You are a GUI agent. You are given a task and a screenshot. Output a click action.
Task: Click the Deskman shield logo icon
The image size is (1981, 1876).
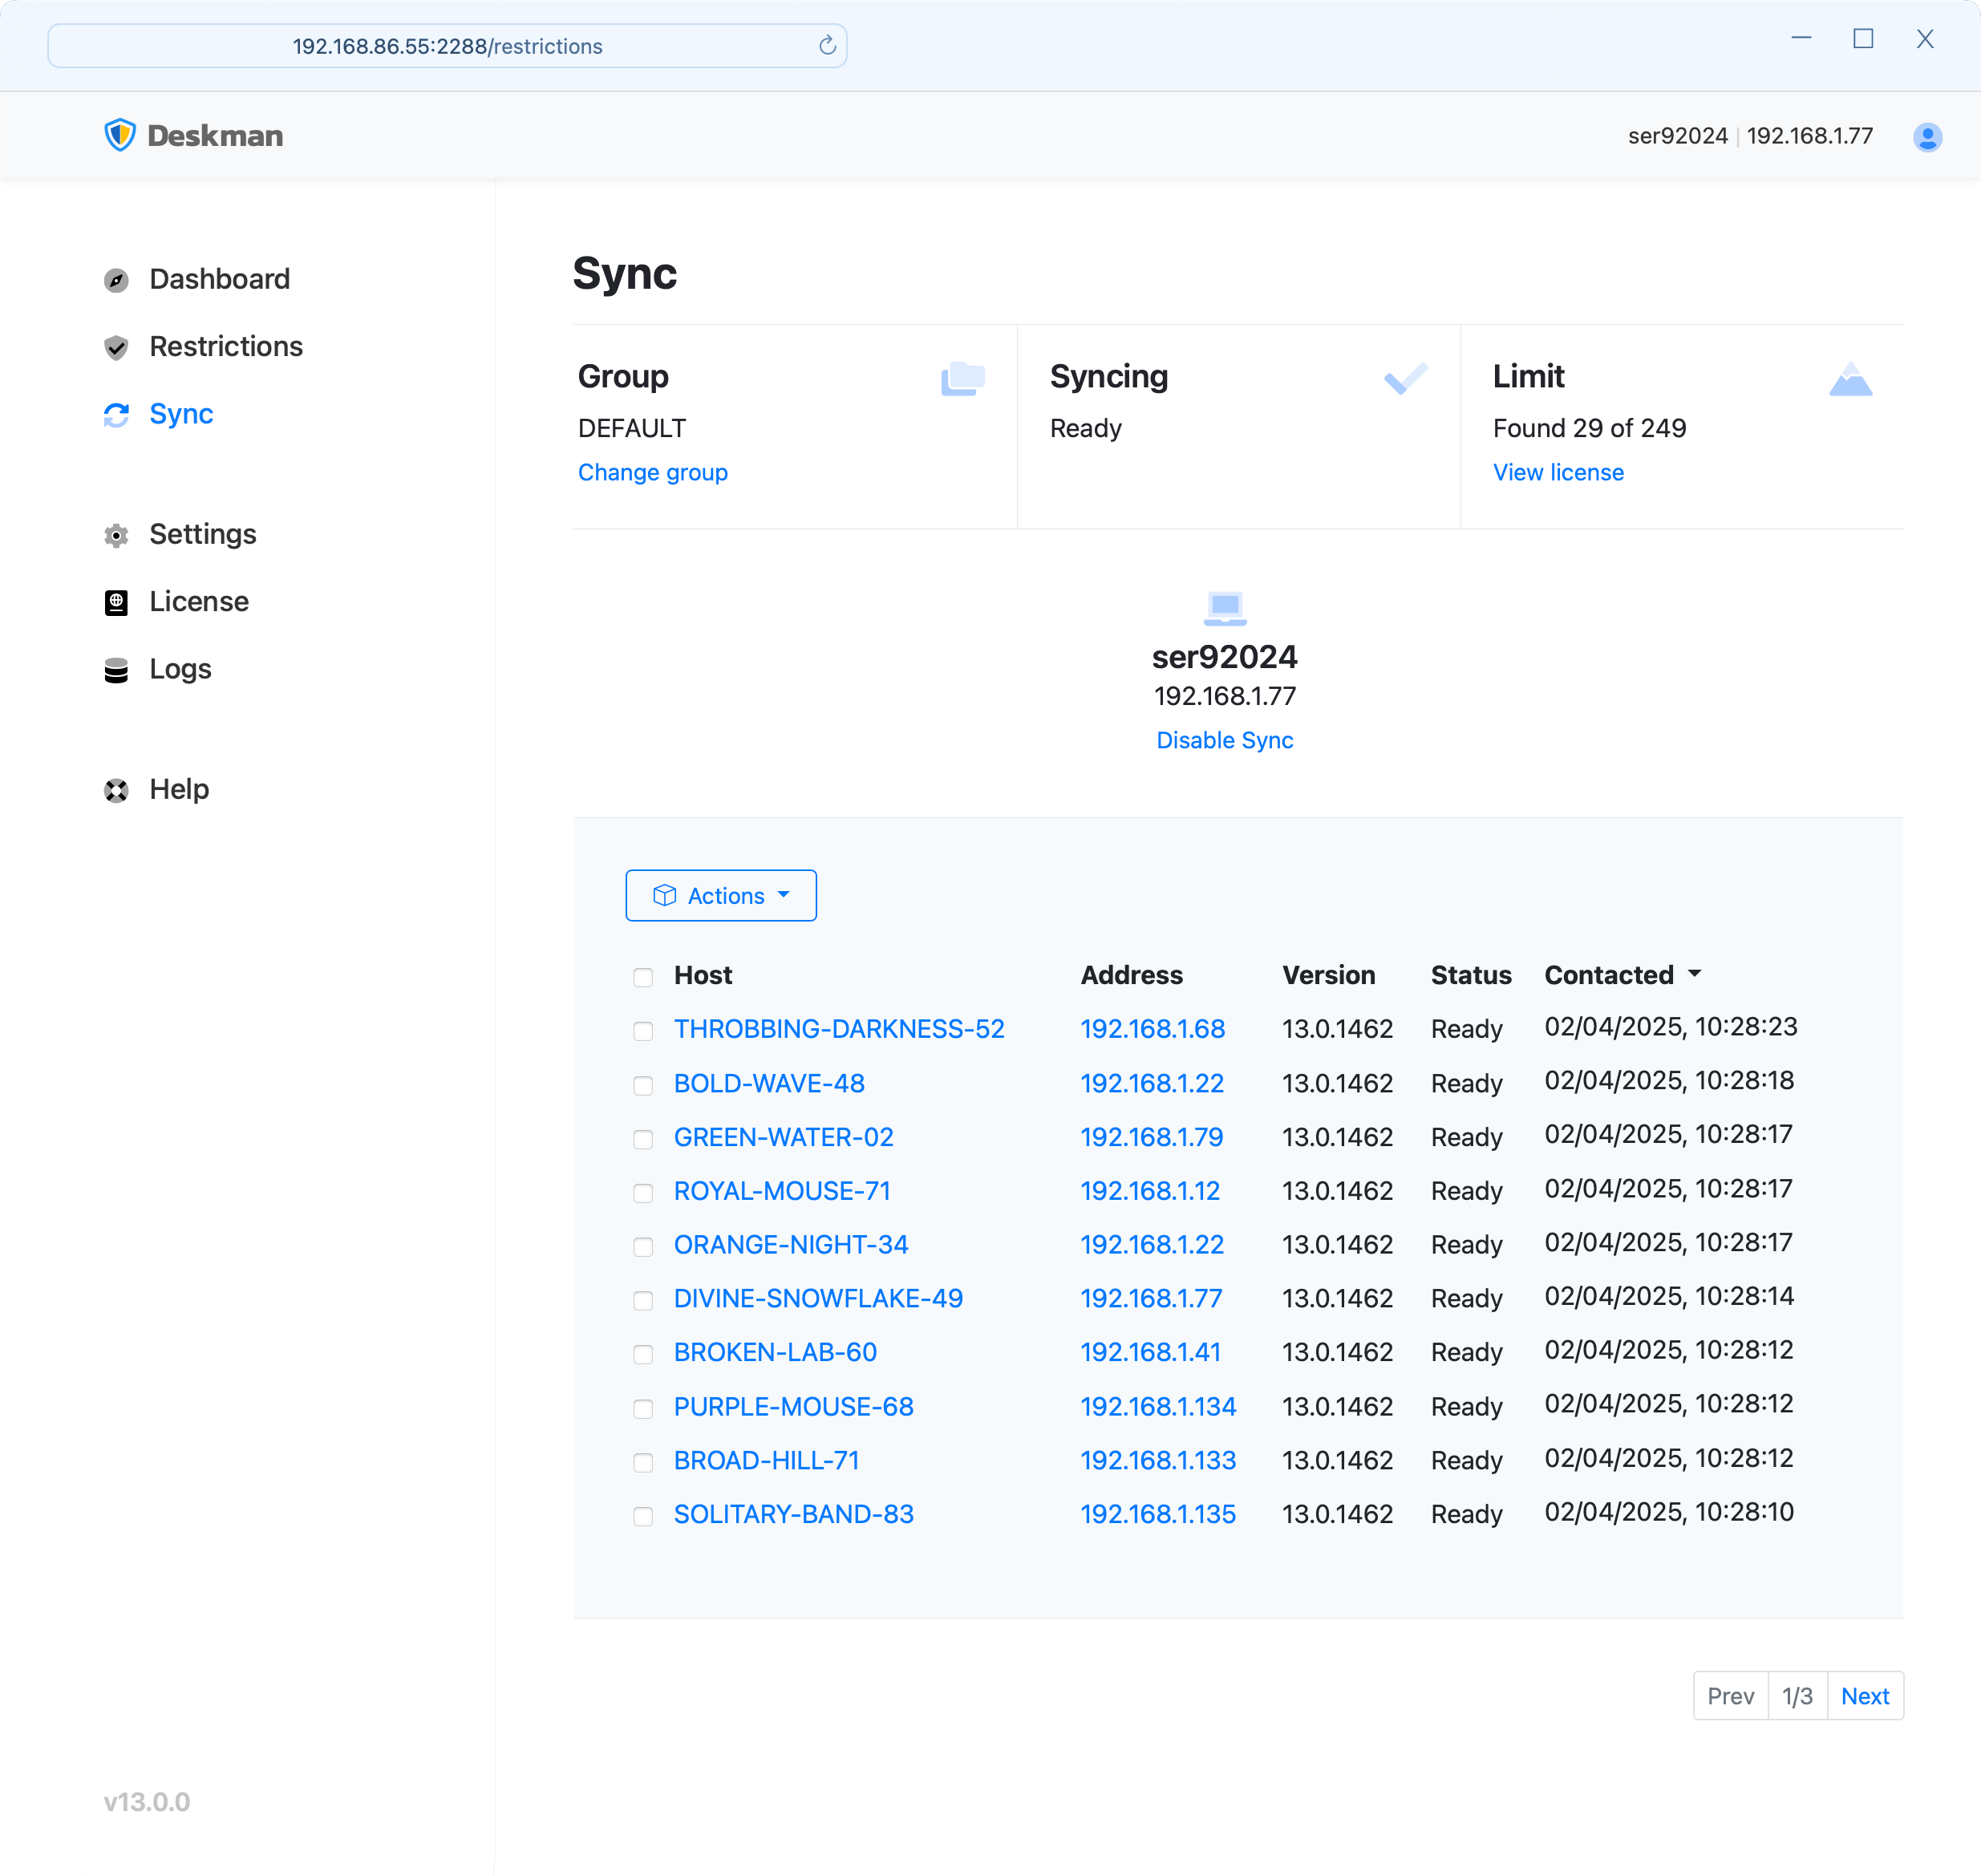[120, 136]
